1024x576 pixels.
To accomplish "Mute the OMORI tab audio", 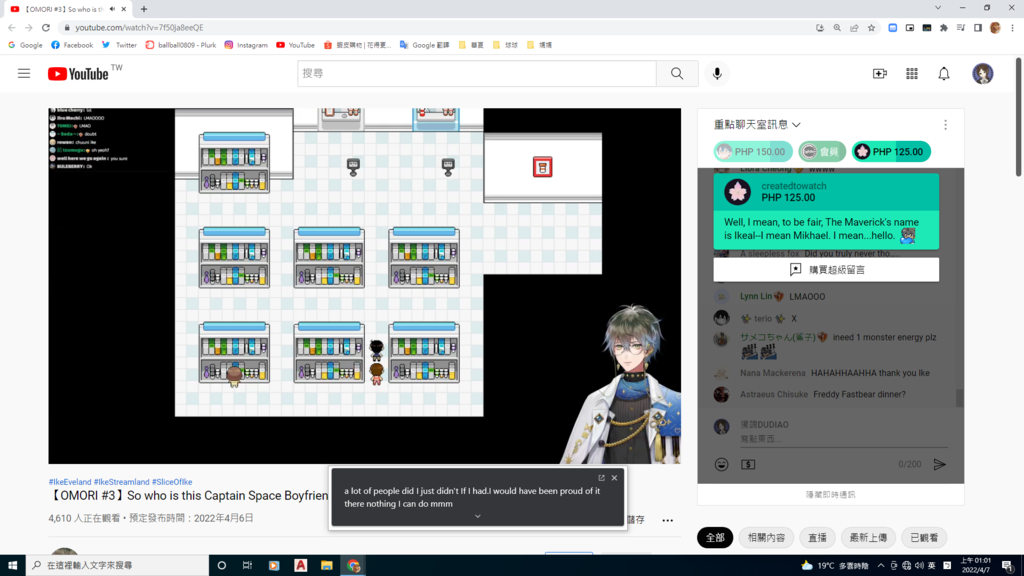I will [x=112, y=9].
